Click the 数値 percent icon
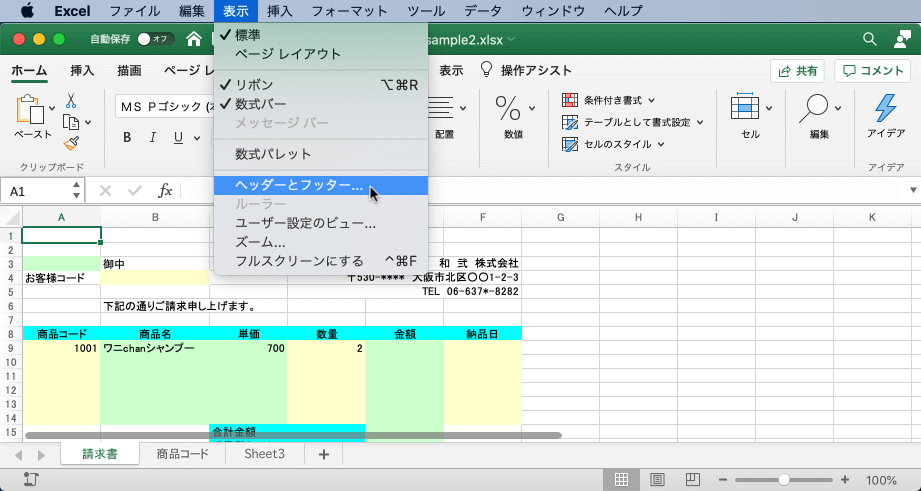Image resolution: width=921 pixels, height=491 pixels. click(x=508, y=108)
